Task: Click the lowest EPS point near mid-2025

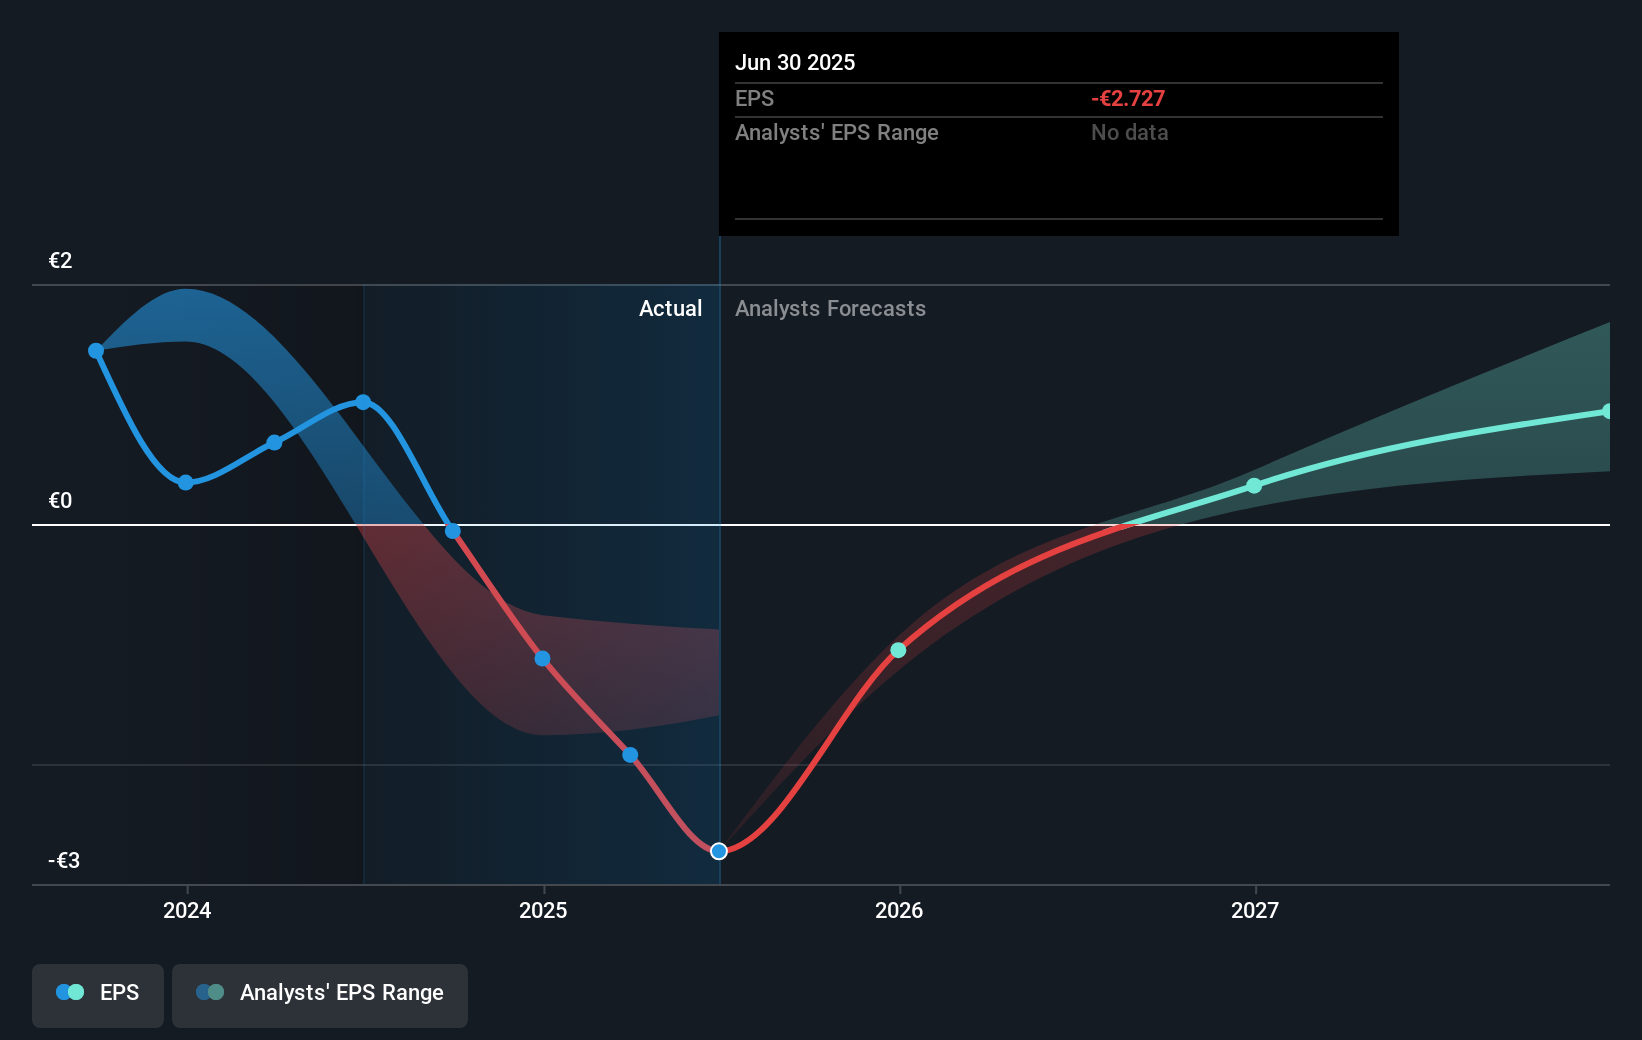Action: [718, 851]
